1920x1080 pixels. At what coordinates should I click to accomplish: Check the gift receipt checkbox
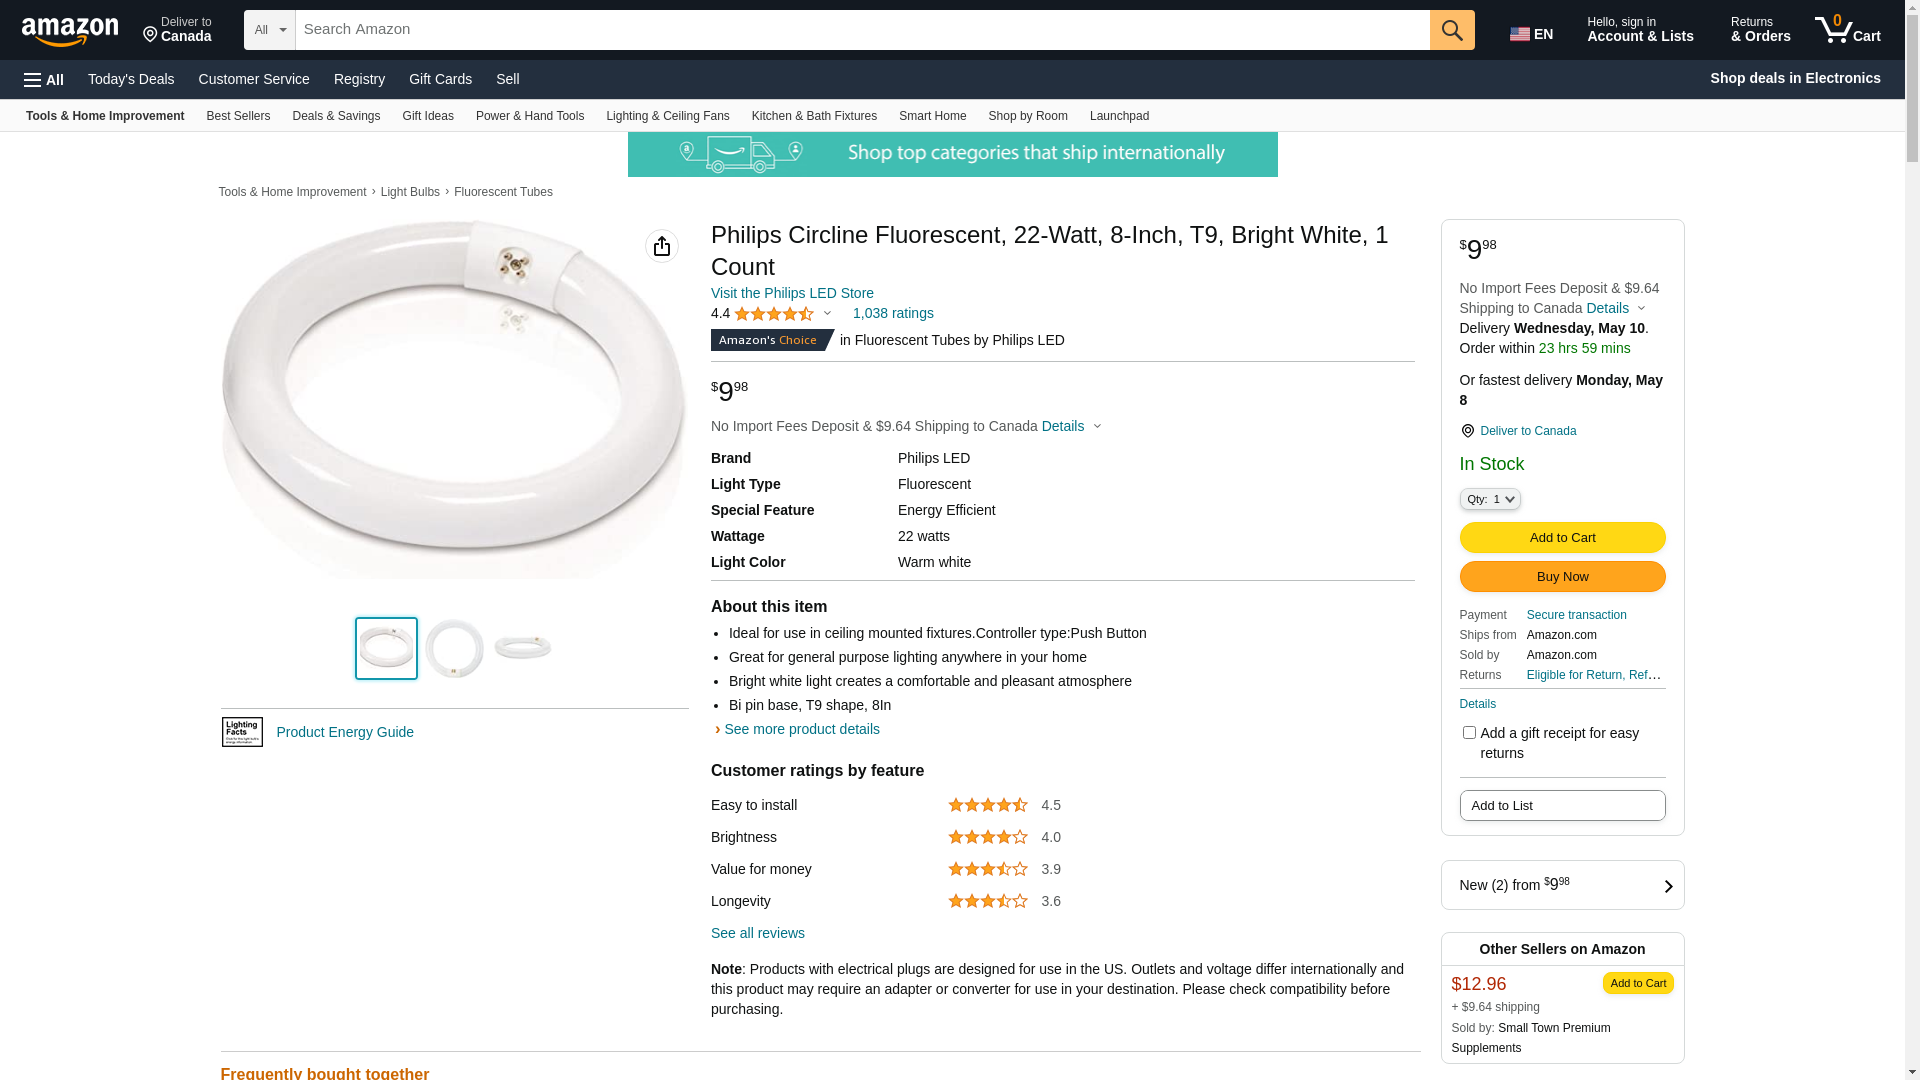pyautogui.click(x=1469, y=733)
